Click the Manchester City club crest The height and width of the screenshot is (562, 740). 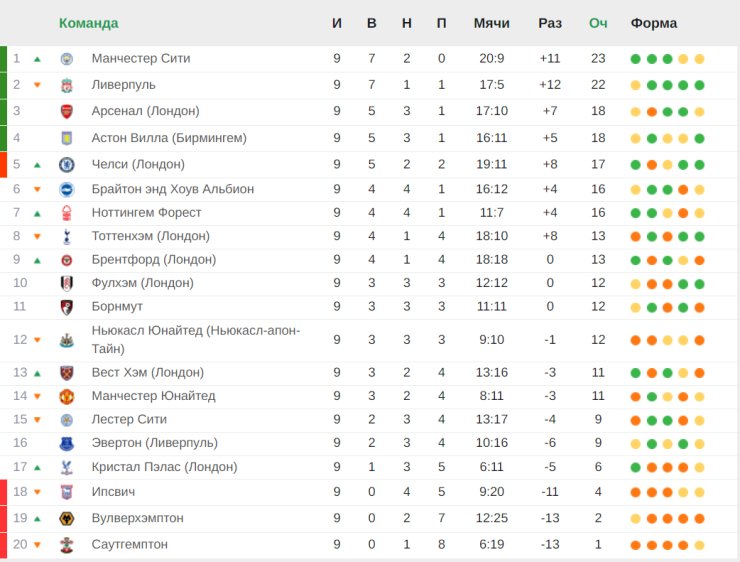(67, 59)
